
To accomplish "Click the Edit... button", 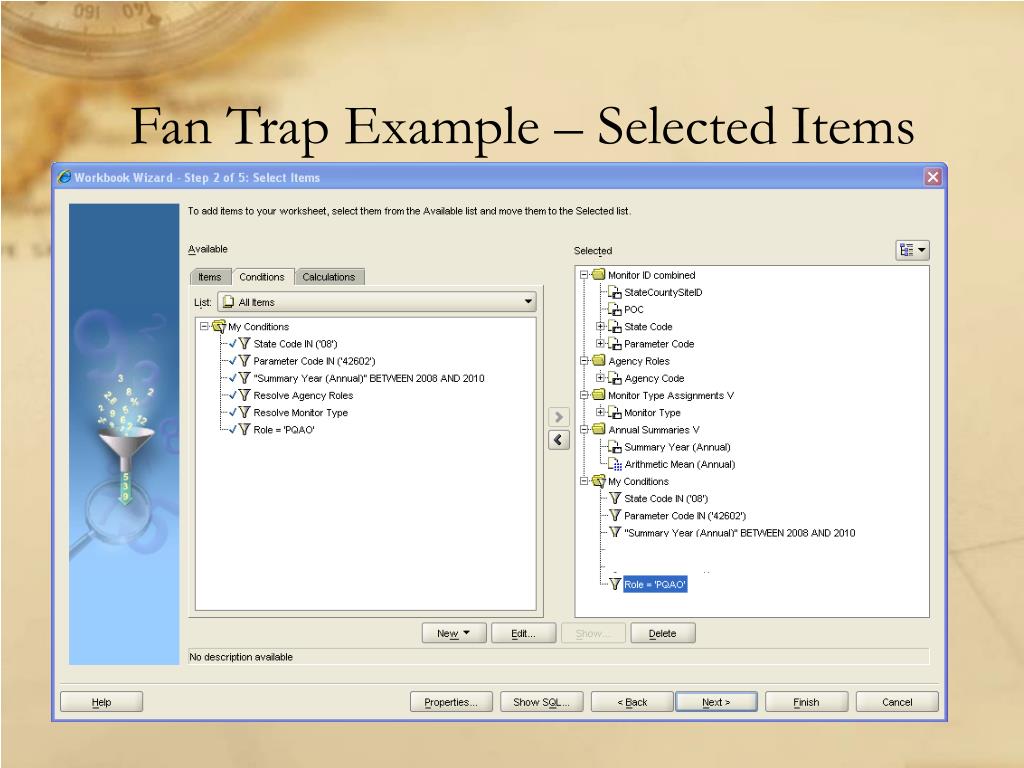I will click(524, 633).
